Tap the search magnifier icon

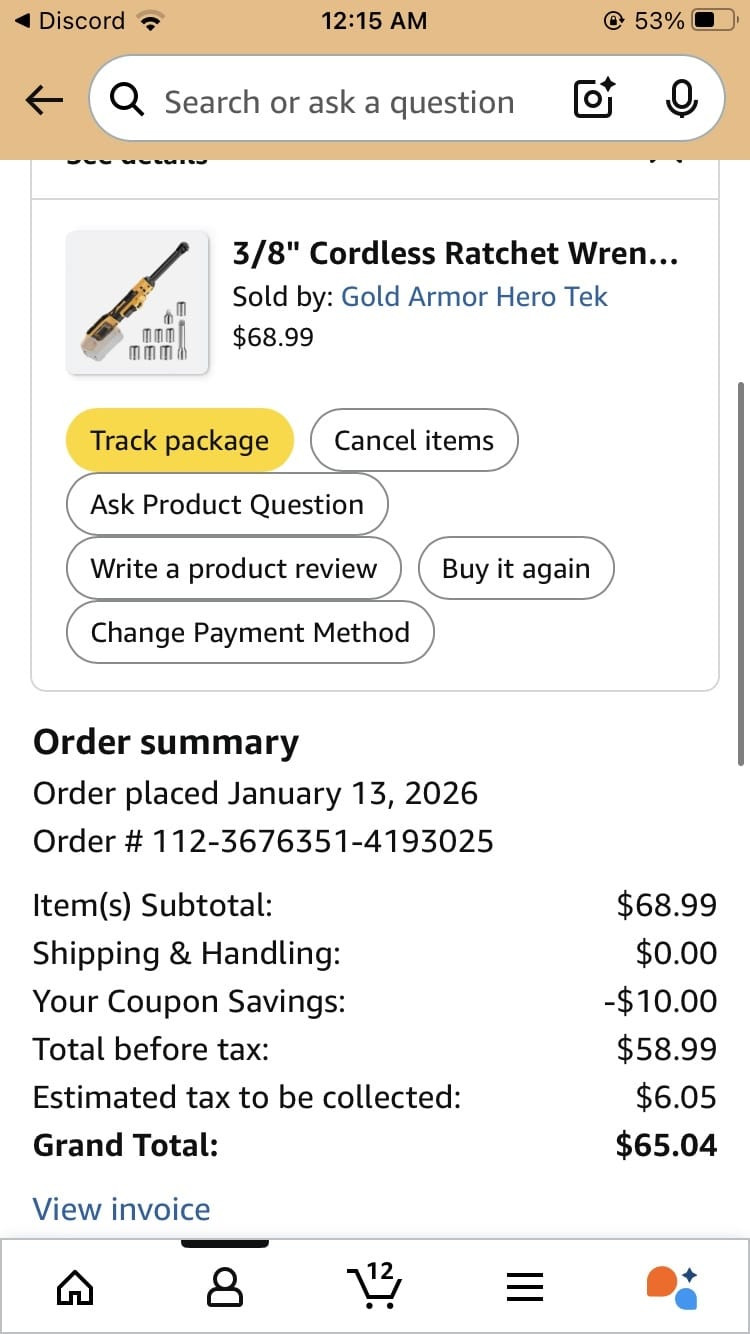tap(127, 100)
